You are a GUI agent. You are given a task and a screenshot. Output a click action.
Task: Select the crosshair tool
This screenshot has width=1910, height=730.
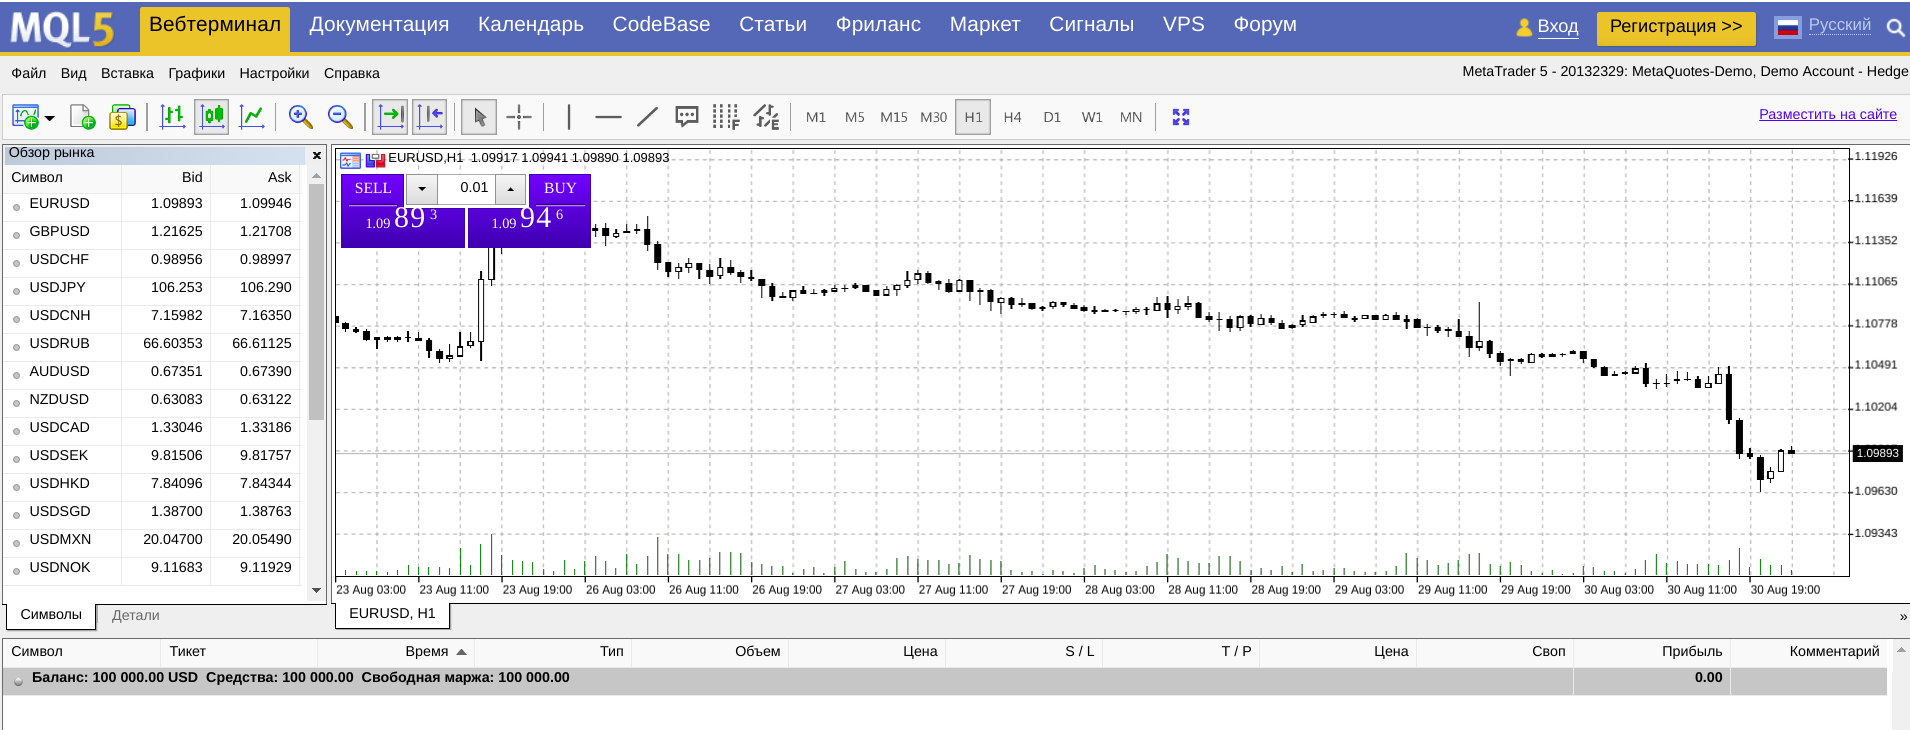click(x=519, y=117)
